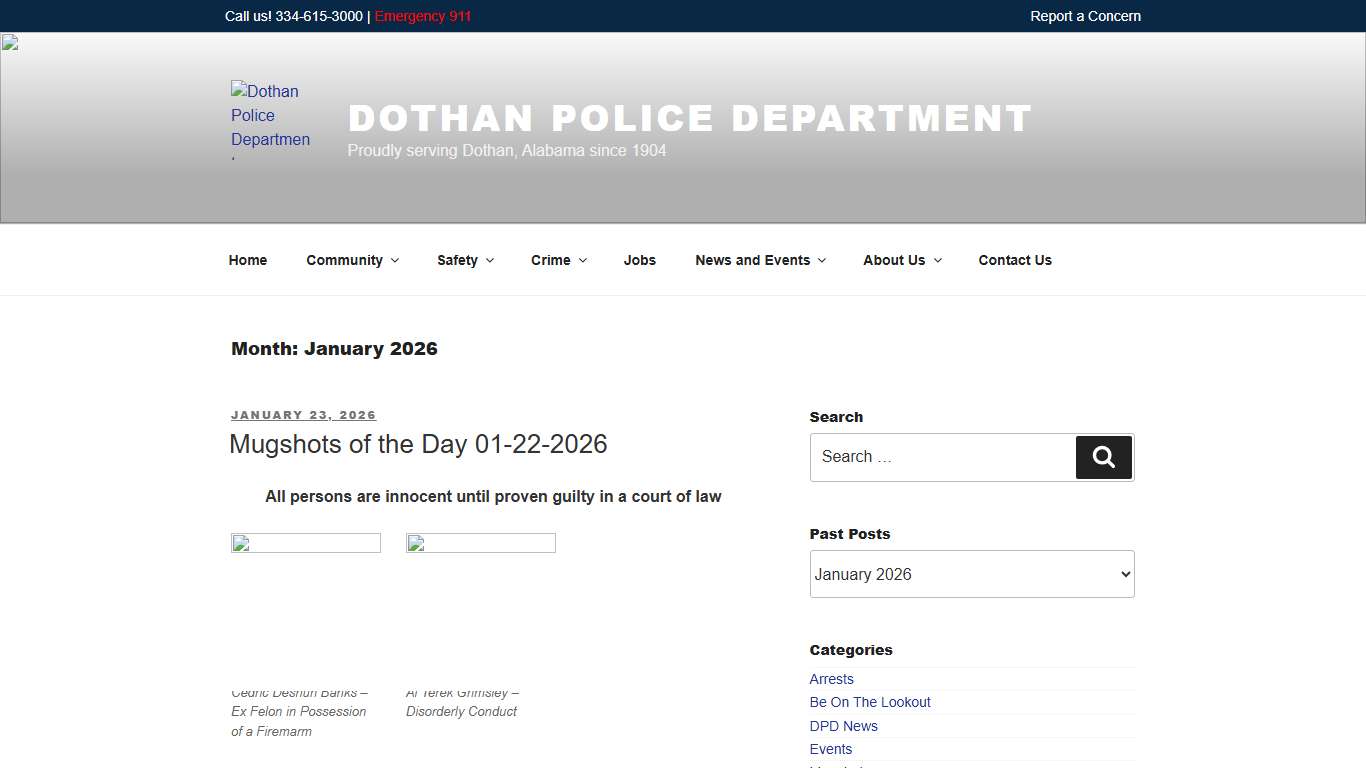Open the Past Posts month selector
The image size is (1366, 768).
(970, 573)
